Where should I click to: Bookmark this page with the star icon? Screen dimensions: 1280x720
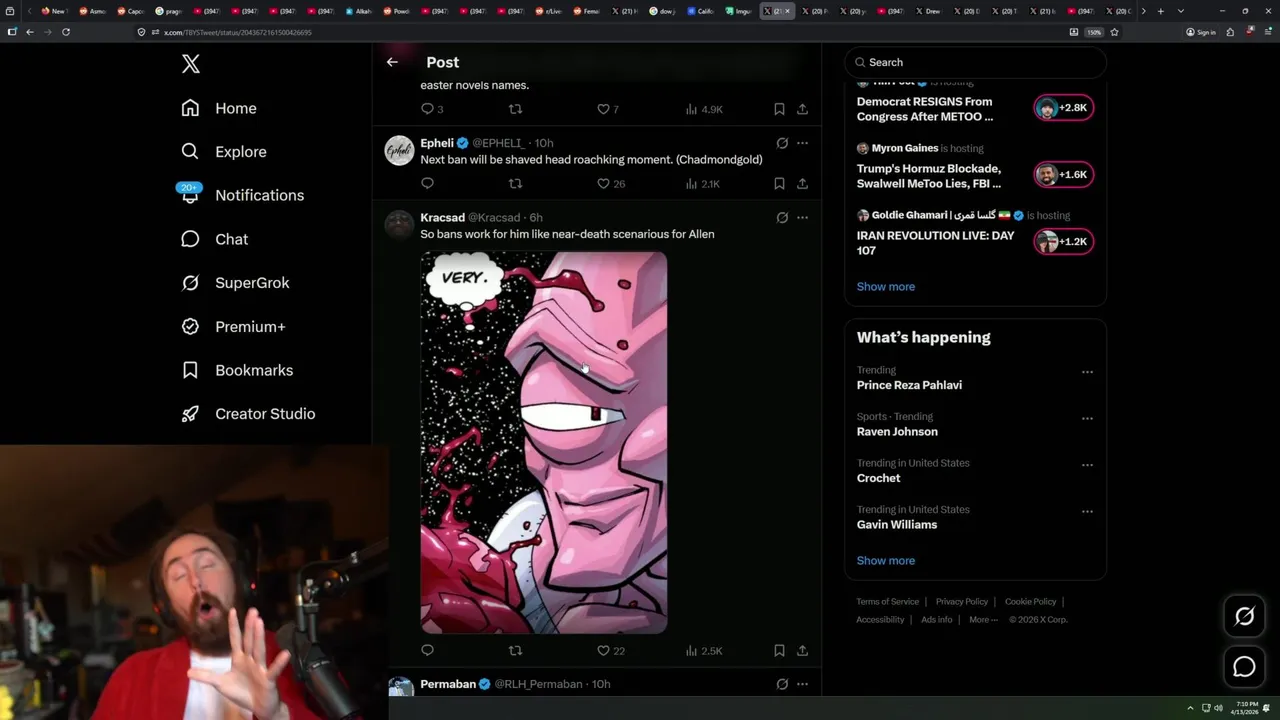pos(1114,32)
